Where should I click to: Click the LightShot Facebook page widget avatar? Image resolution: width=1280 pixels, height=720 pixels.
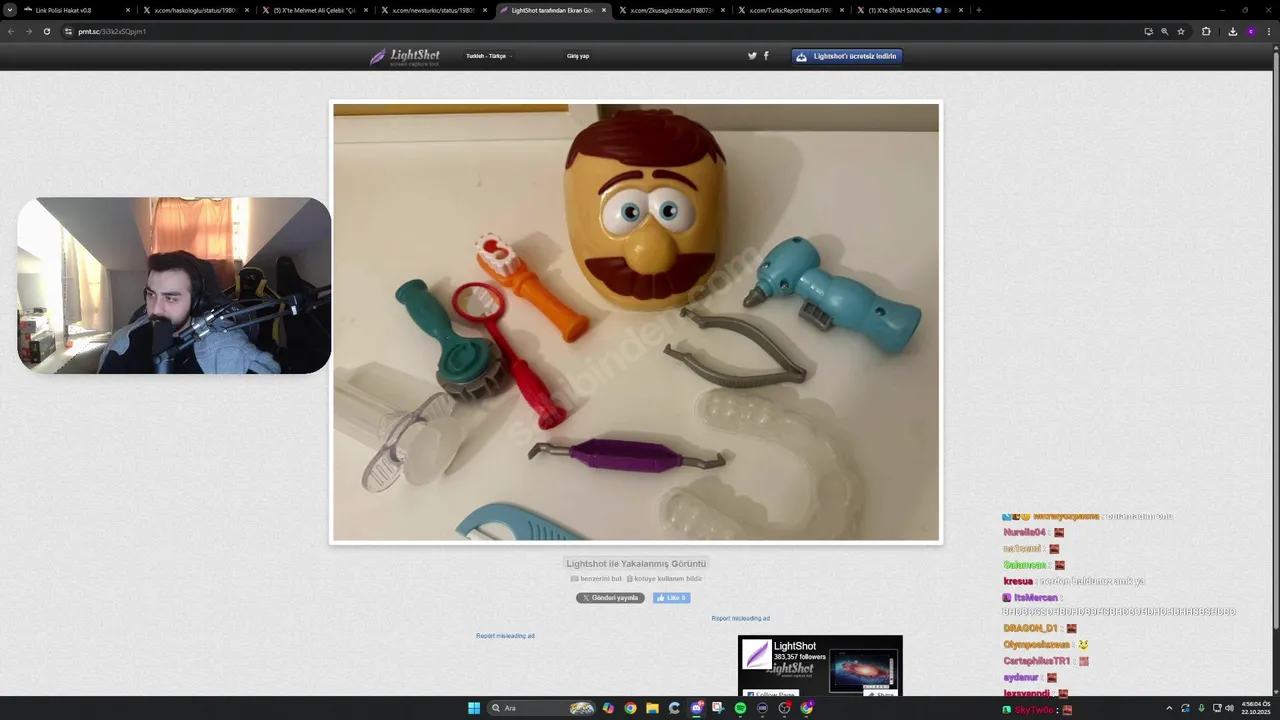pos(756,654)
